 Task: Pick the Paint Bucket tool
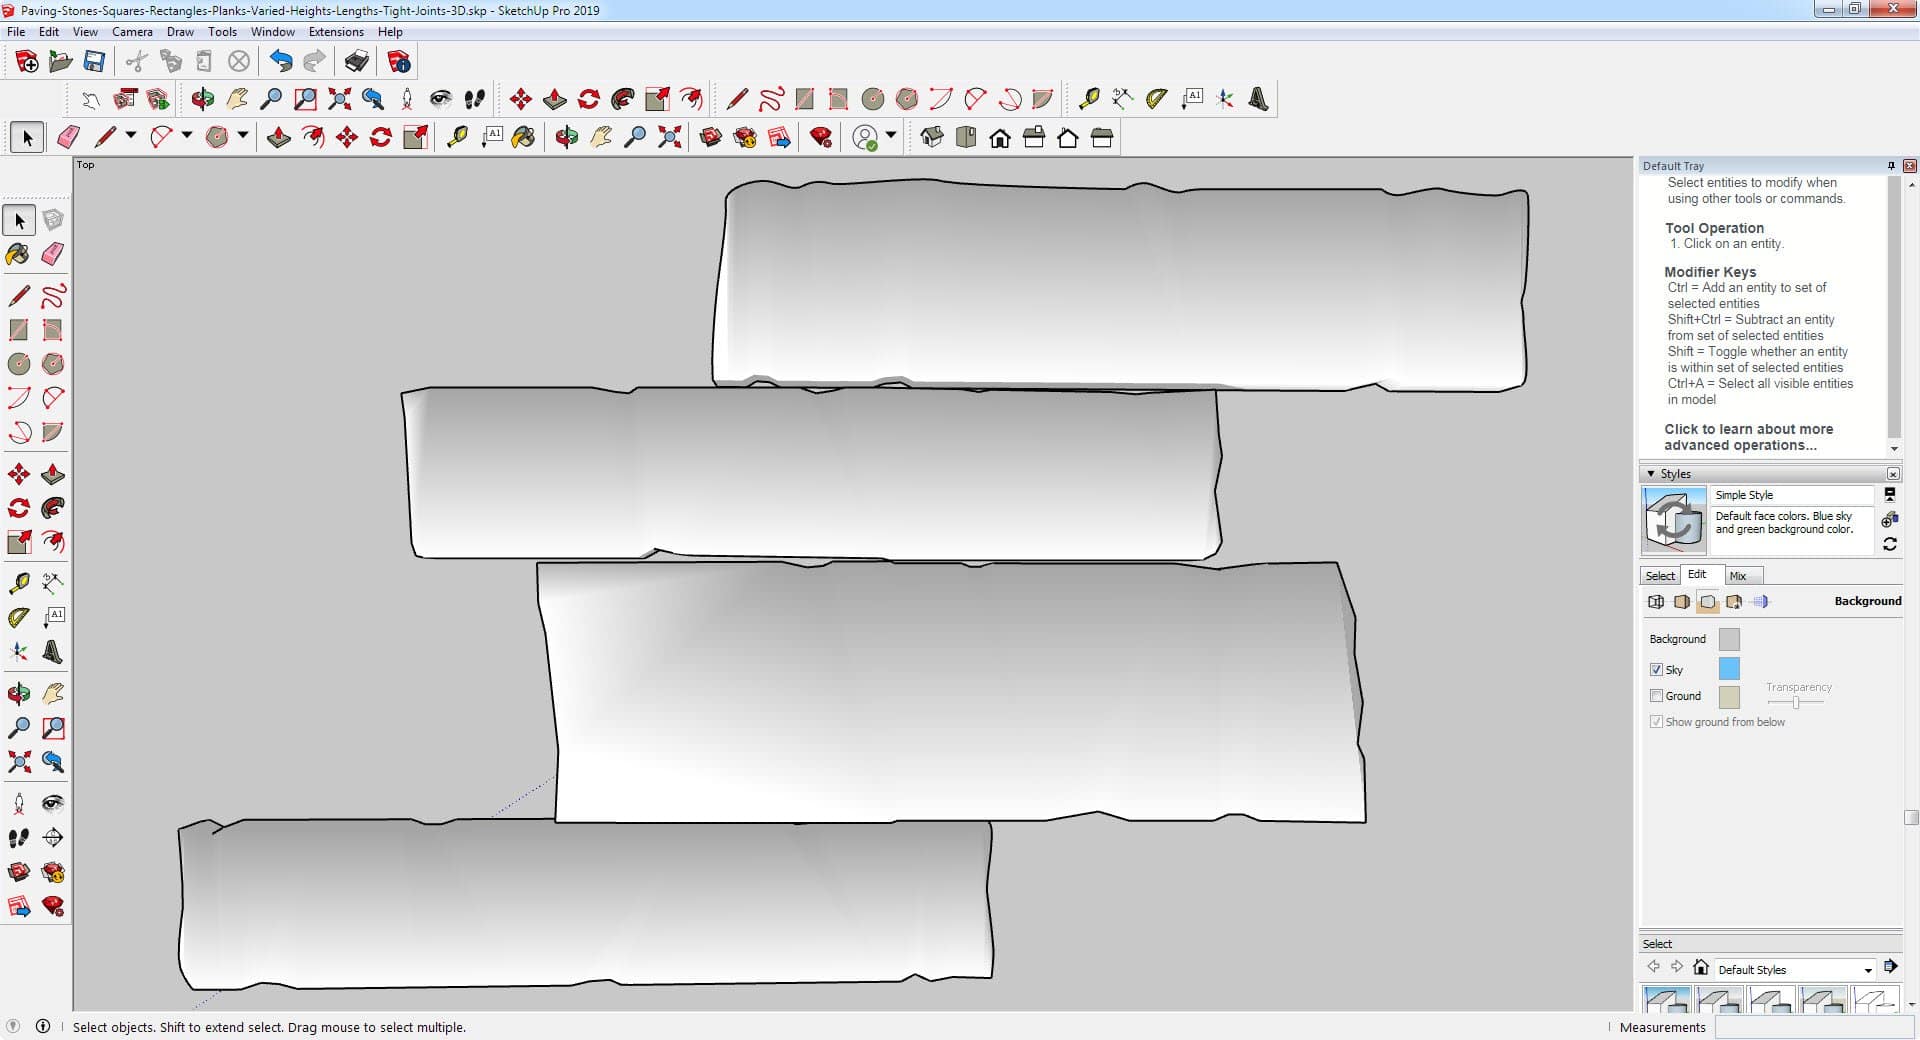(18, 254)
